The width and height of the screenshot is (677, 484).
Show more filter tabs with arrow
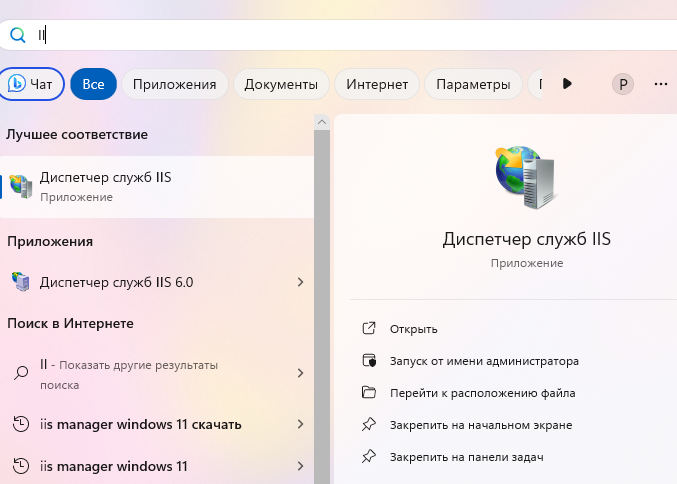(567, 84)
